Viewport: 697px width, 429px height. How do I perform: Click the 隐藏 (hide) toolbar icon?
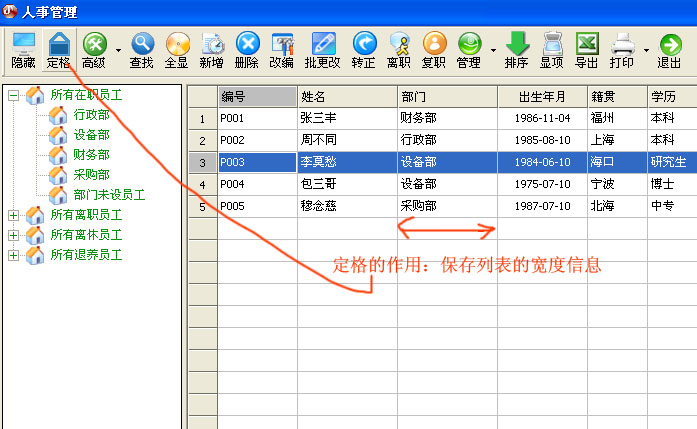click(x=23, y=50)
